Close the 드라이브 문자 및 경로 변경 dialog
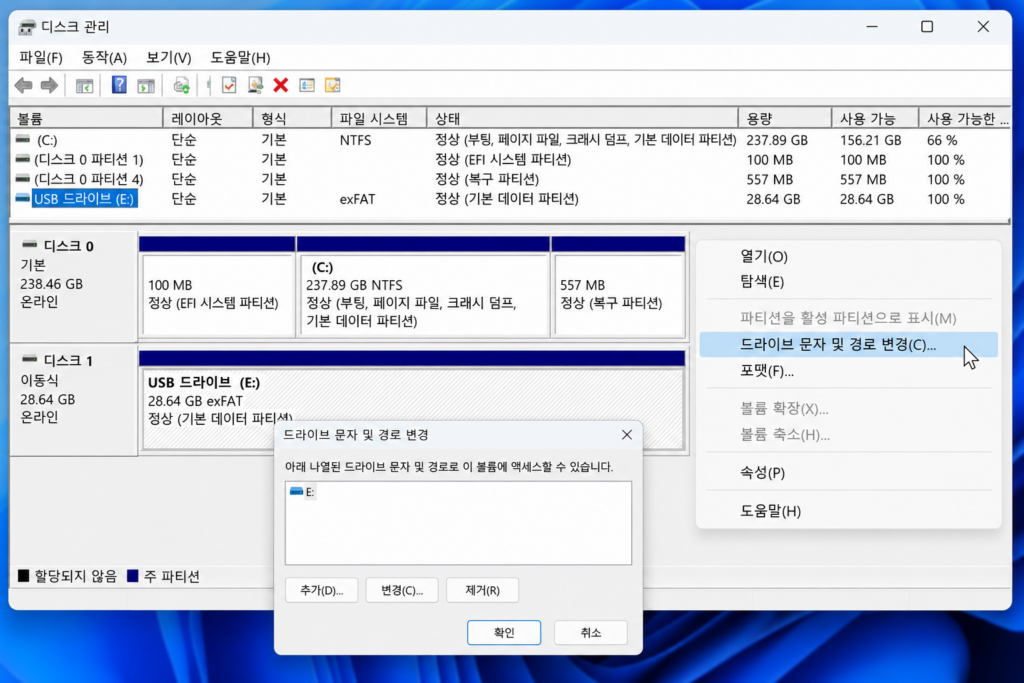Screen dimensions: 1024x683 (x=626, y=435)
